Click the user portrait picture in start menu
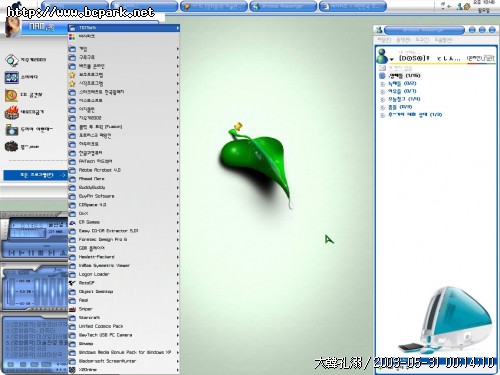Screen dimensions: 500x375 (12, 27)
